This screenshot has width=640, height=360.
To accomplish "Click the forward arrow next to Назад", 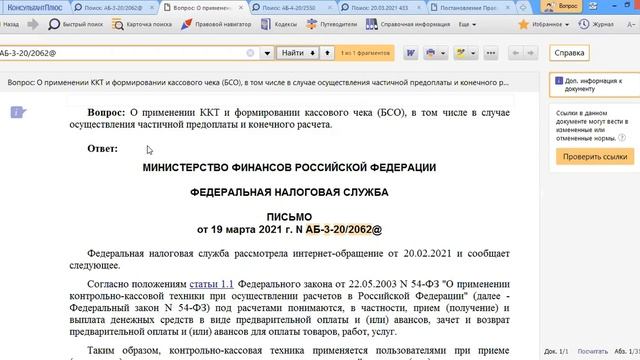I will (33, 24).
